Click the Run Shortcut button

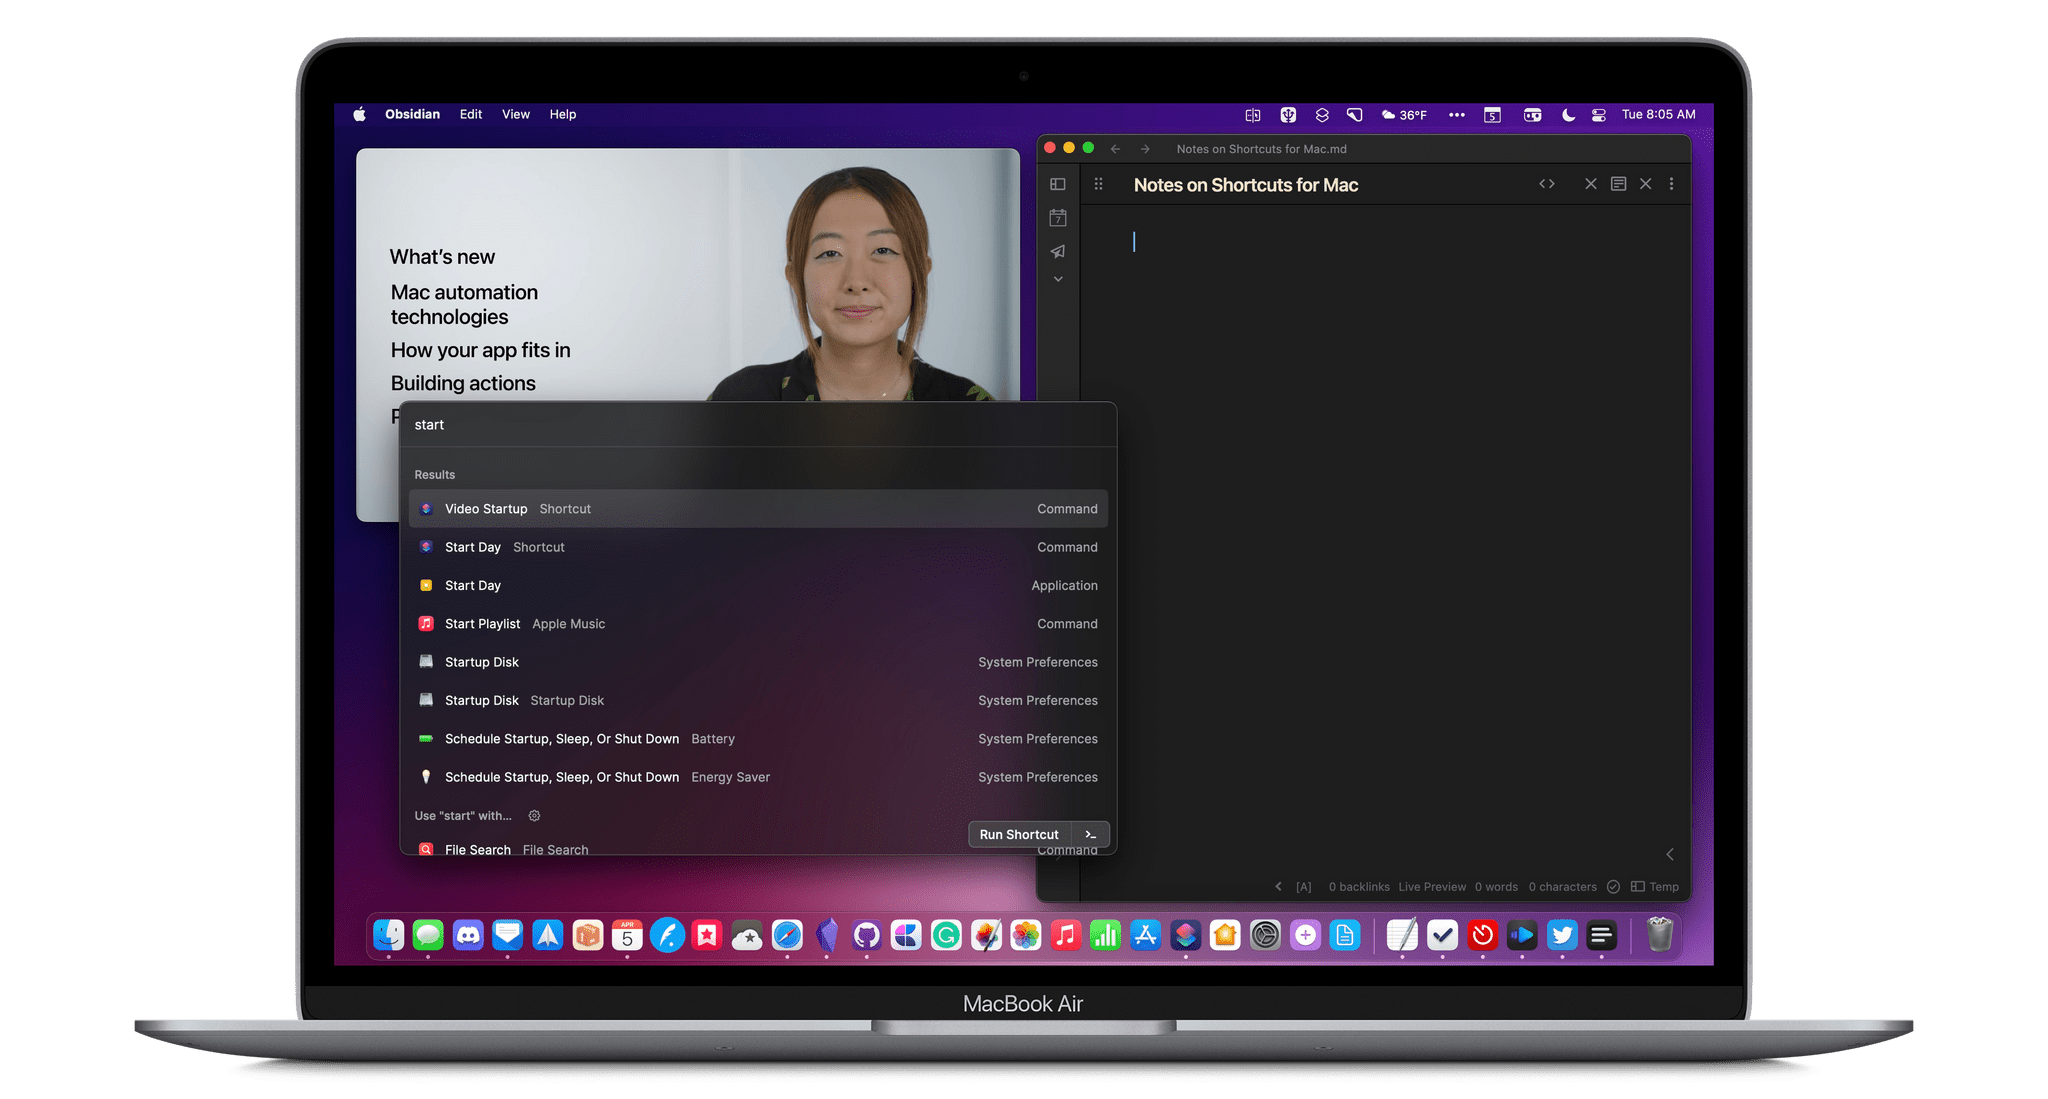point(1019,835)
